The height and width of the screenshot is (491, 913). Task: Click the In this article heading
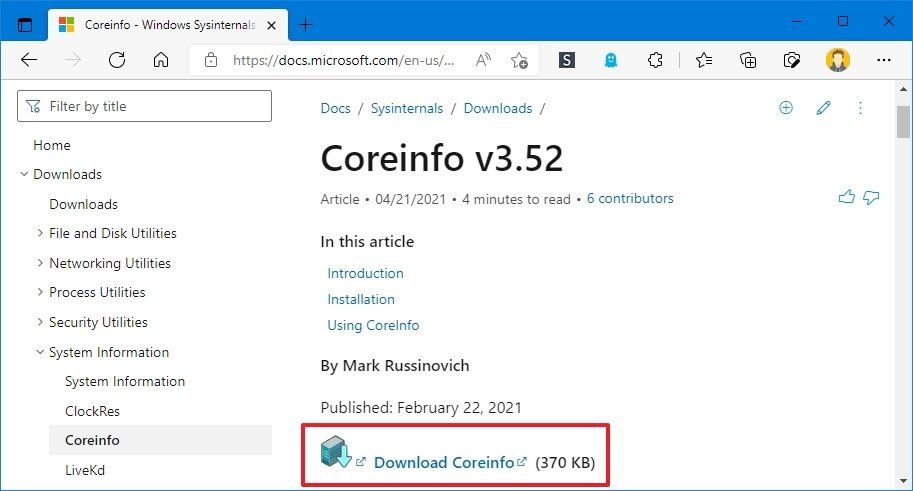(367, 242)
